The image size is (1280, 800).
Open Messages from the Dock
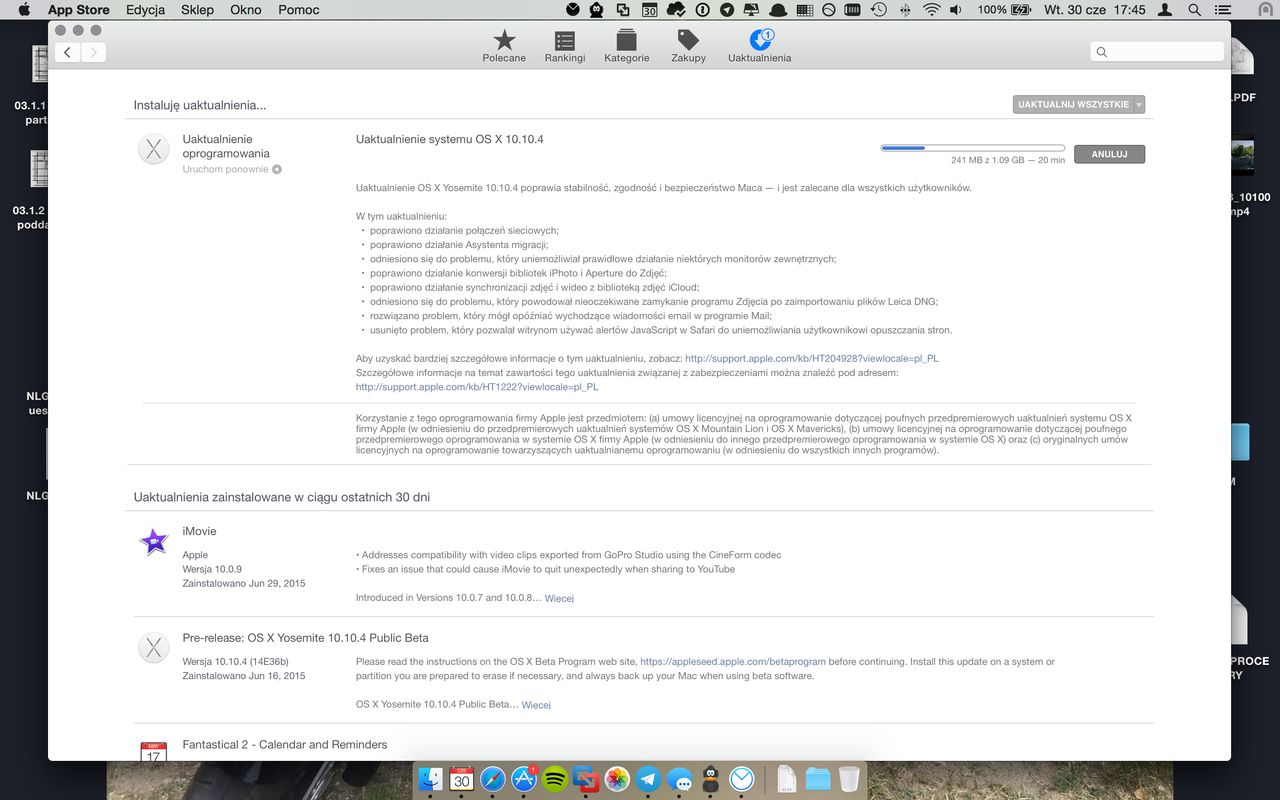point(679,779)
